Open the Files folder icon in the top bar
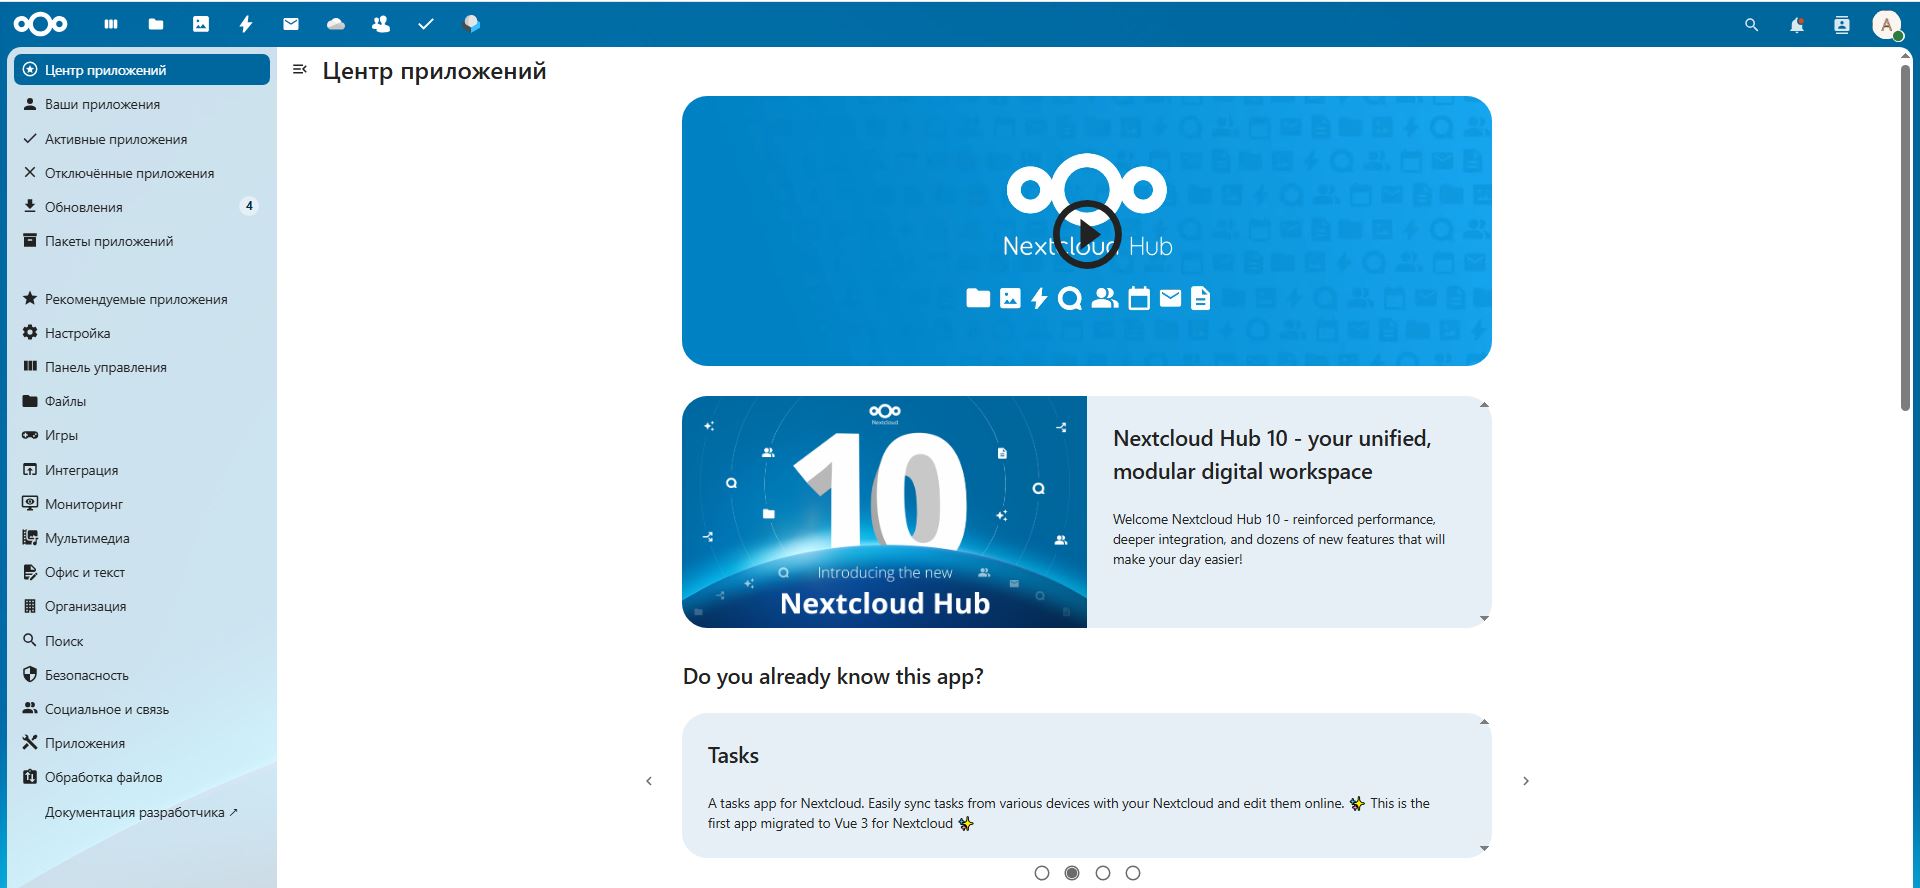 pos(156,24)
